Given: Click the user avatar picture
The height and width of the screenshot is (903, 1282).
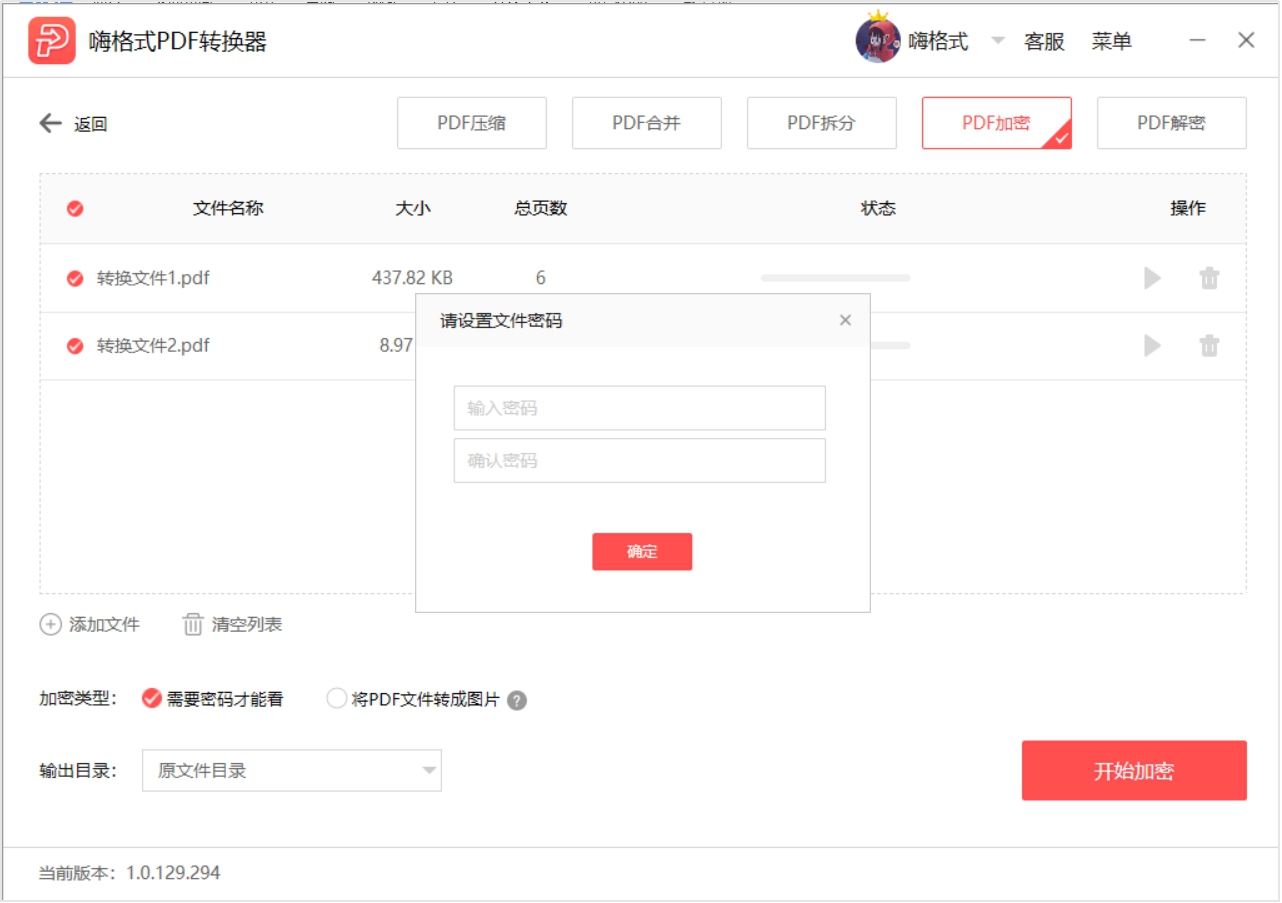Looking at the screenshot, I should tap(878, 42).
